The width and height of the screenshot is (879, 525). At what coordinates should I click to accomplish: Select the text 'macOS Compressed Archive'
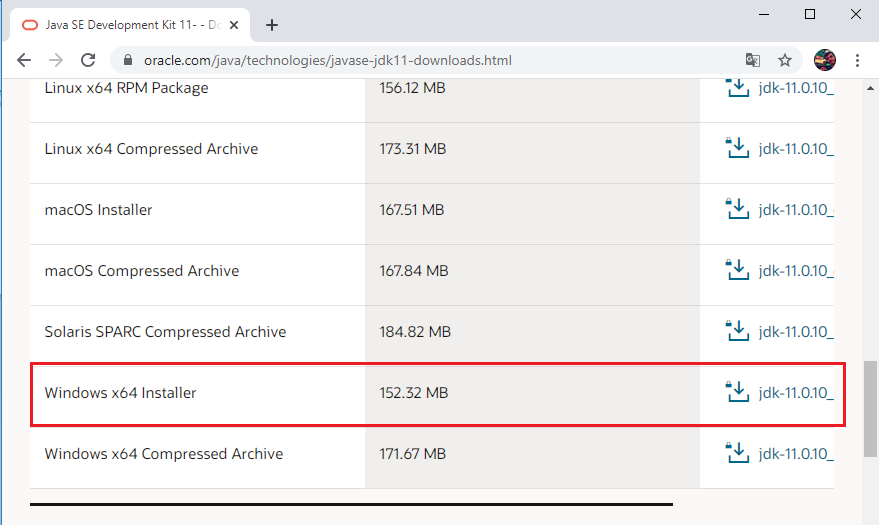(142, 271)
